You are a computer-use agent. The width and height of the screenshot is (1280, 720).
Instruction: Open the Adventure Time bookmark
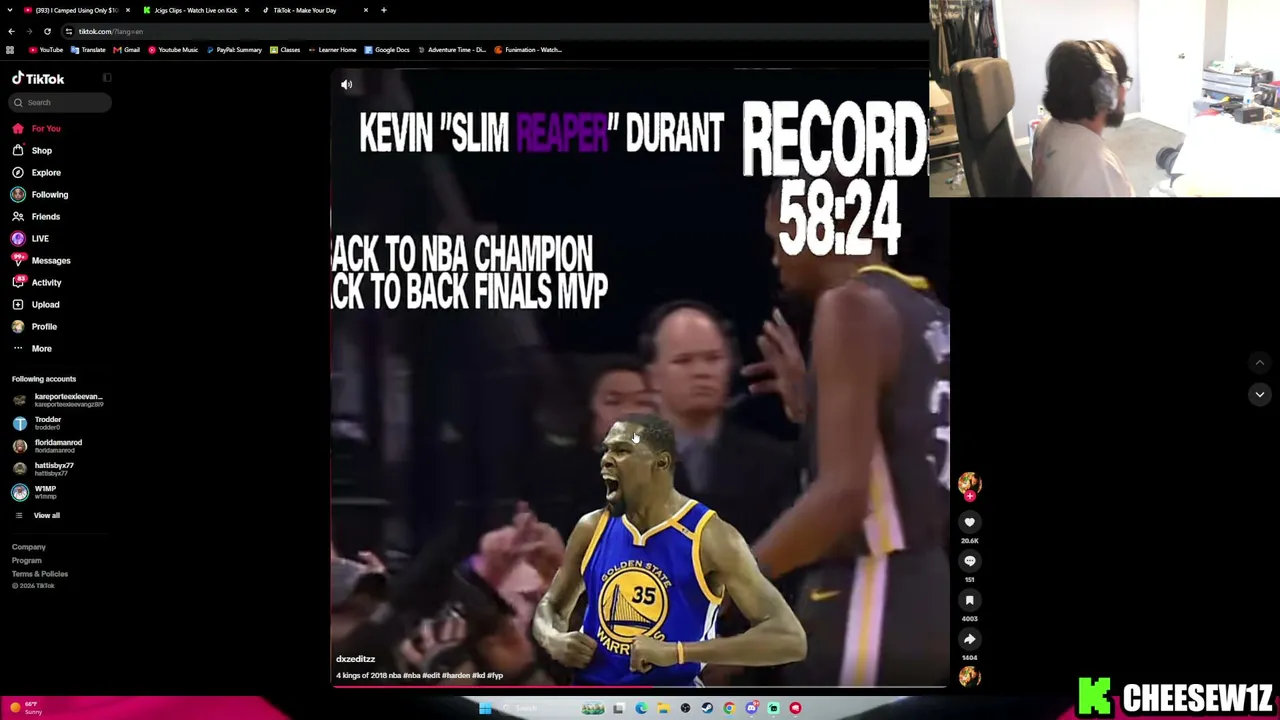click(x=452, y=50)
